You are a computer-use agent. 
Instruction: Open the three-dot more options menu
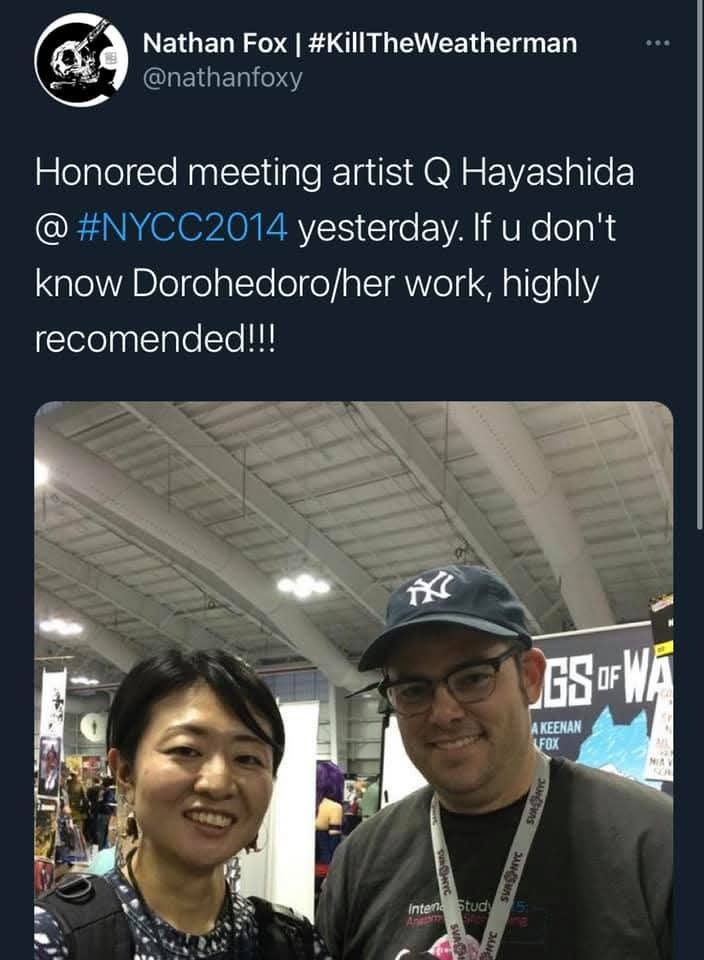click(657, 43)
